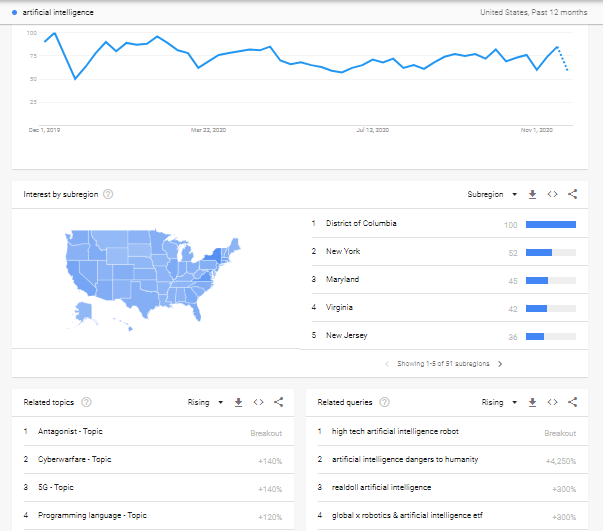The width and height of the screenshot is (603, 531).
Task: Open help icon next to Interest by subregion
Action: 108,194
